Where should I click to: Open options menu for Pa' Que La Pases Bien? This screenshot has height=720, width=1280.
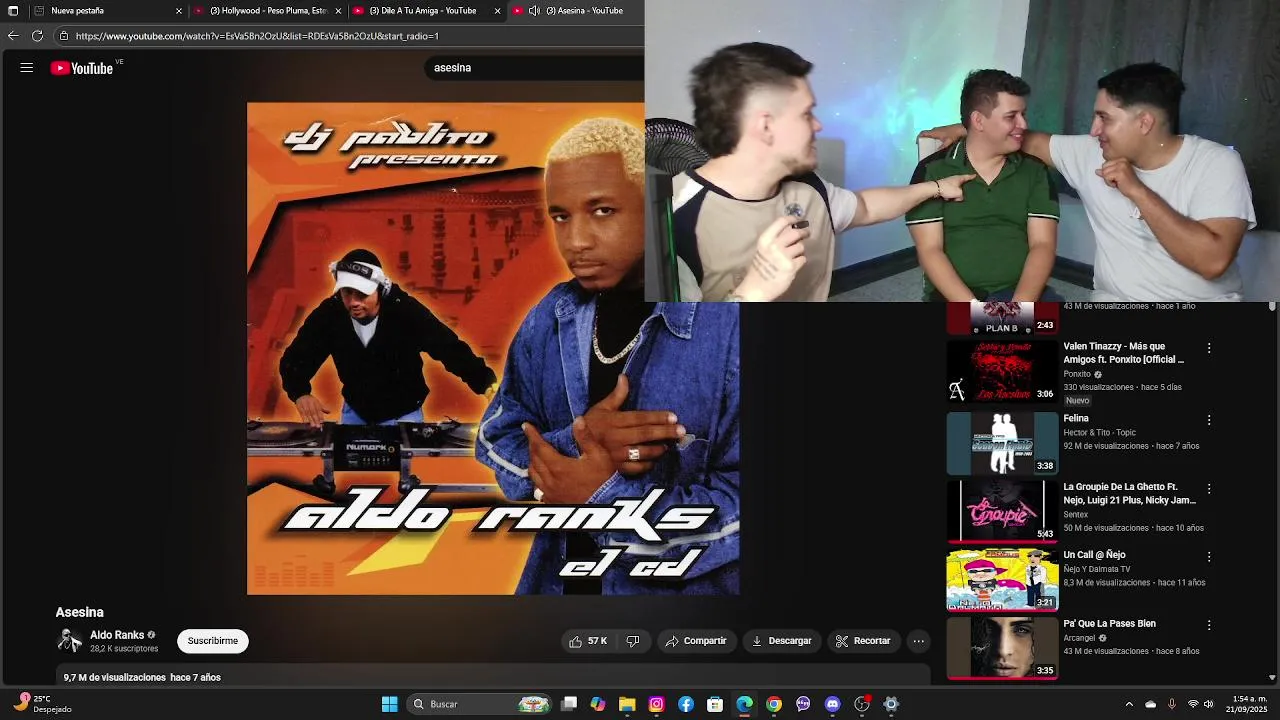click(x=1209, y=625)
